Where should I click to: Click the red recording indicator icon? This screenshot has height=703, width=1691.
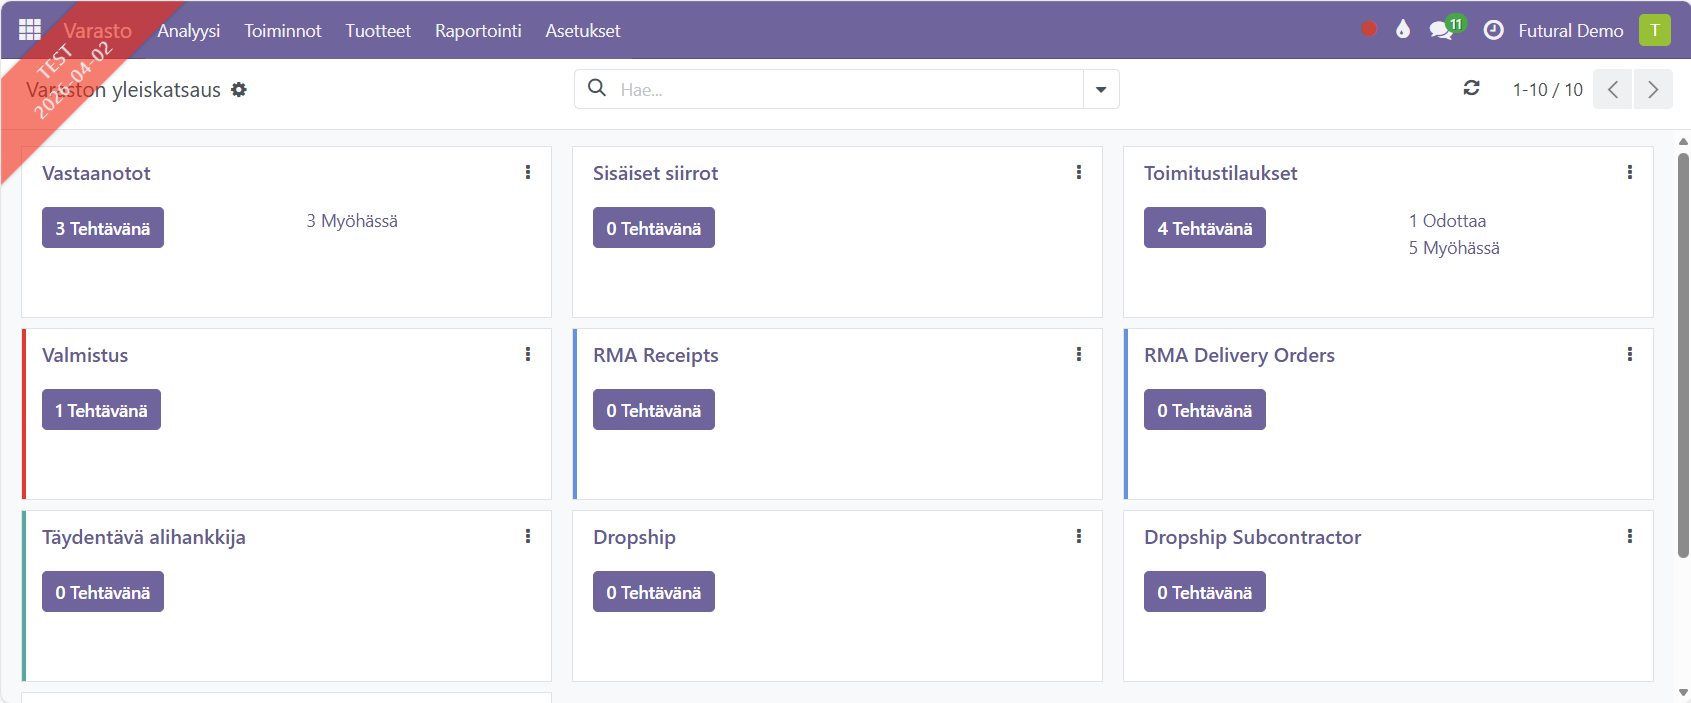point(1369,30)
